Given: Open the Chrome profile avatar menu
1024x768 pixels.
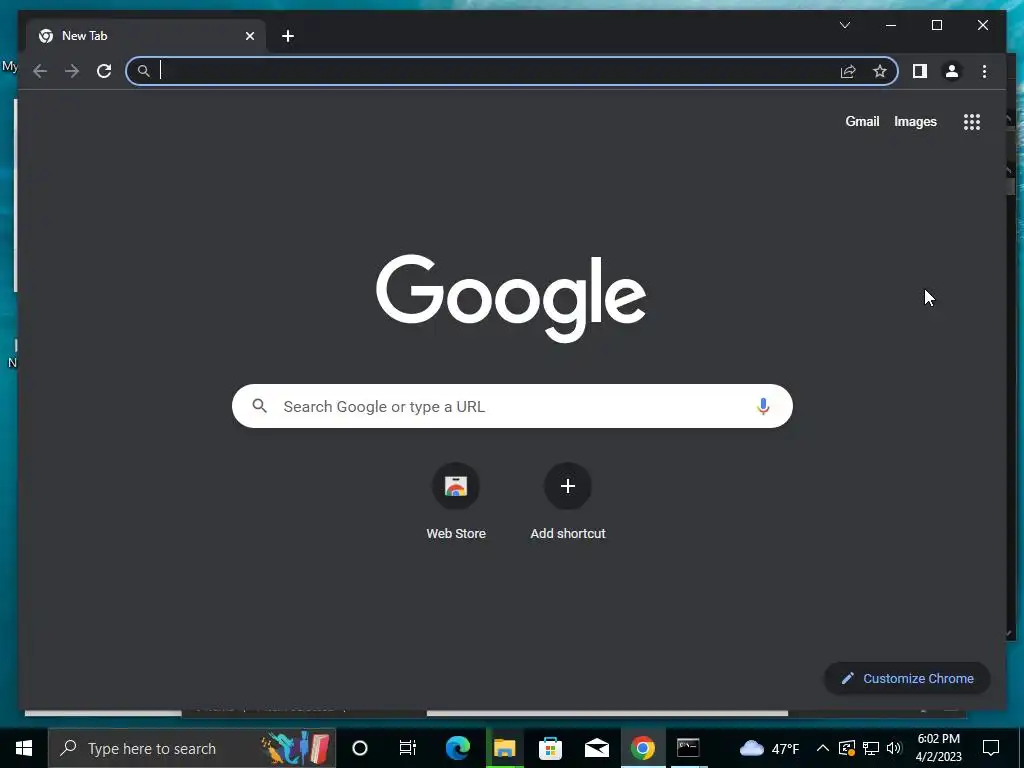Looking at the screenshot, I should 952,71.
